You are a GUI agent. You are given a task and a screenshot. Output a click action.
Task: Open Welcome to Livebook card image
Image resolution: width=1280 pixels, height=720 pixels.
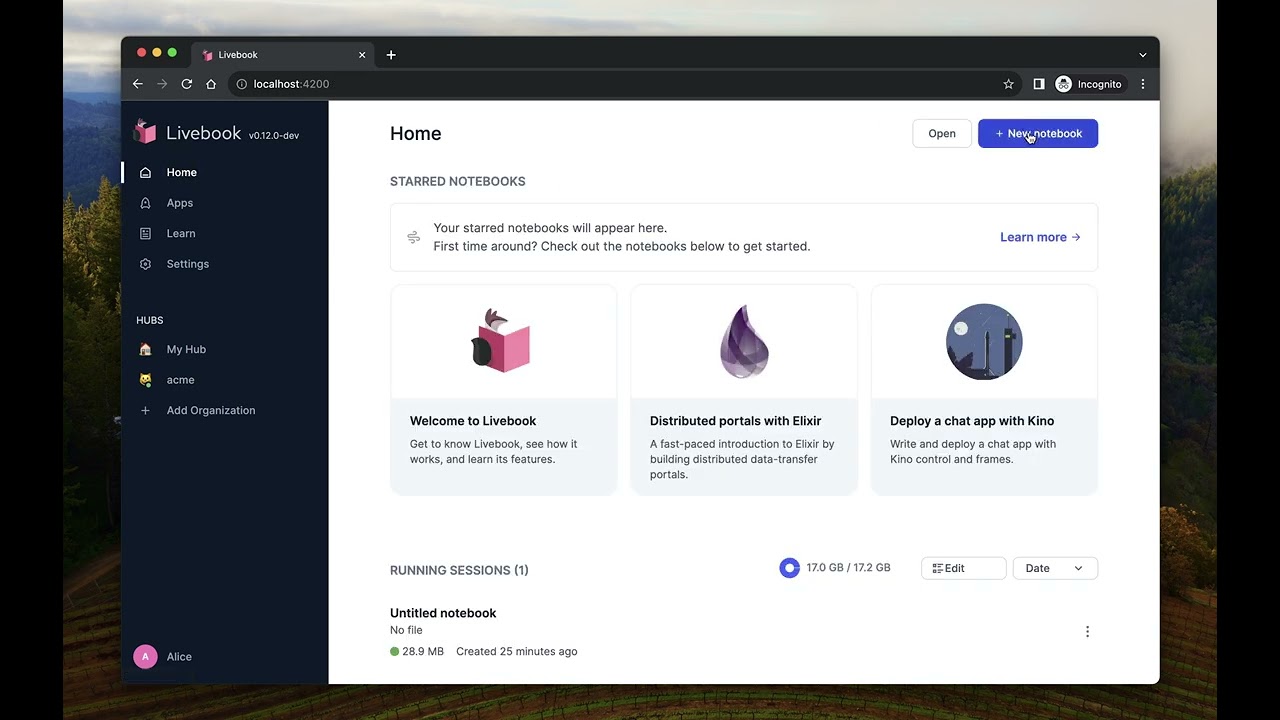[x=503, y=342]
